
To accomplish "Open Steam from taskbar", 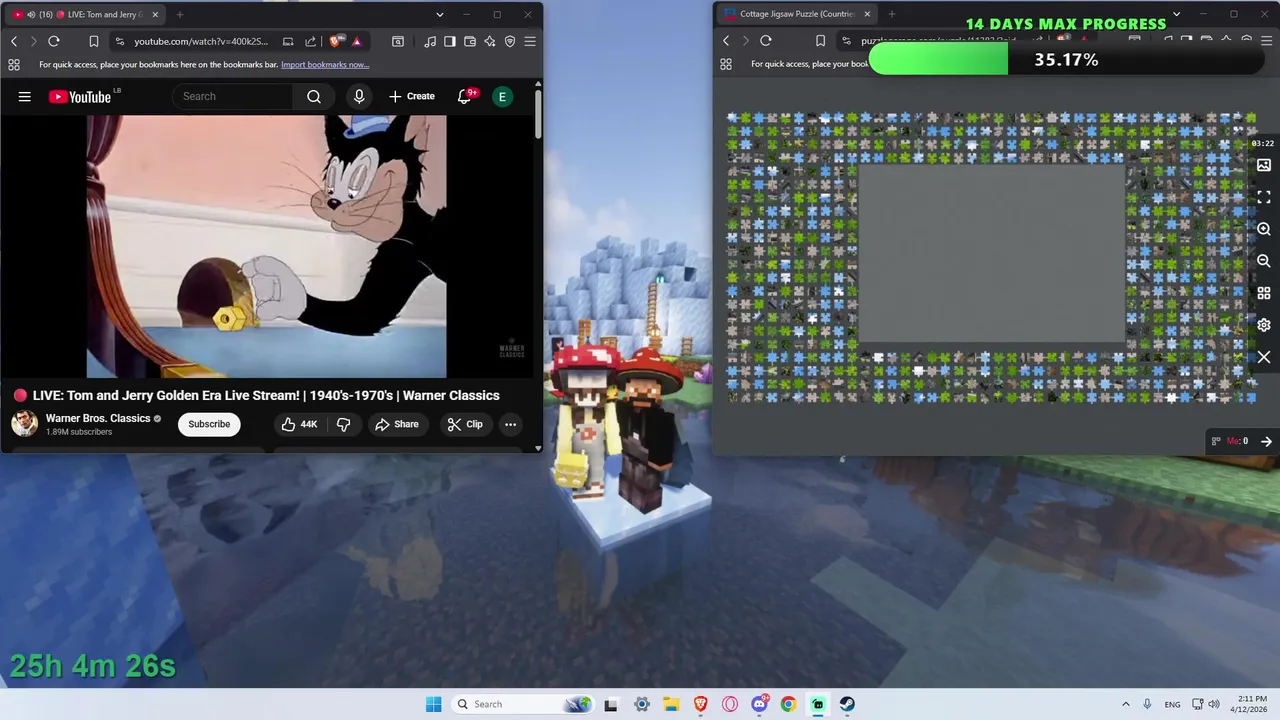I will pyautogui.click(x=847, y=704).
